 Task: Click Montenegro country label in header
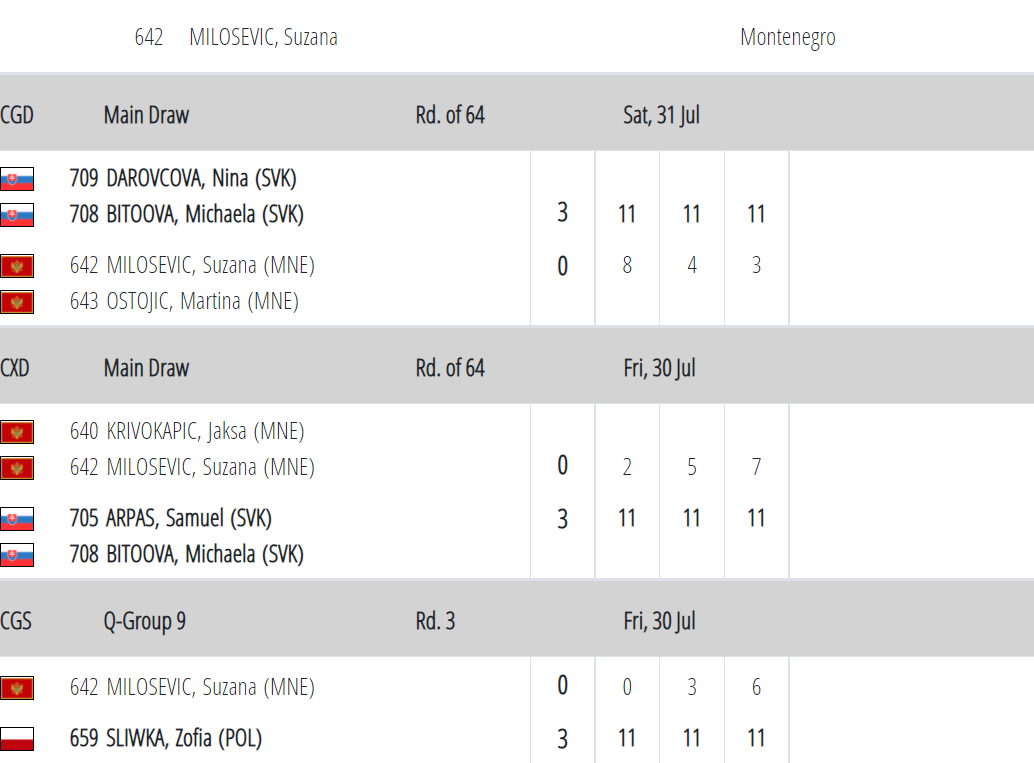click(787, 38)
